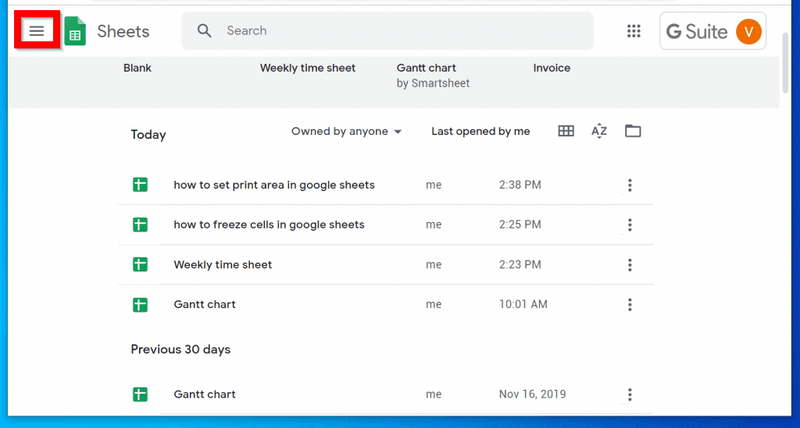Choose the Blank template
Viewport: 800px width, 428px height.
tap(137, 68)
